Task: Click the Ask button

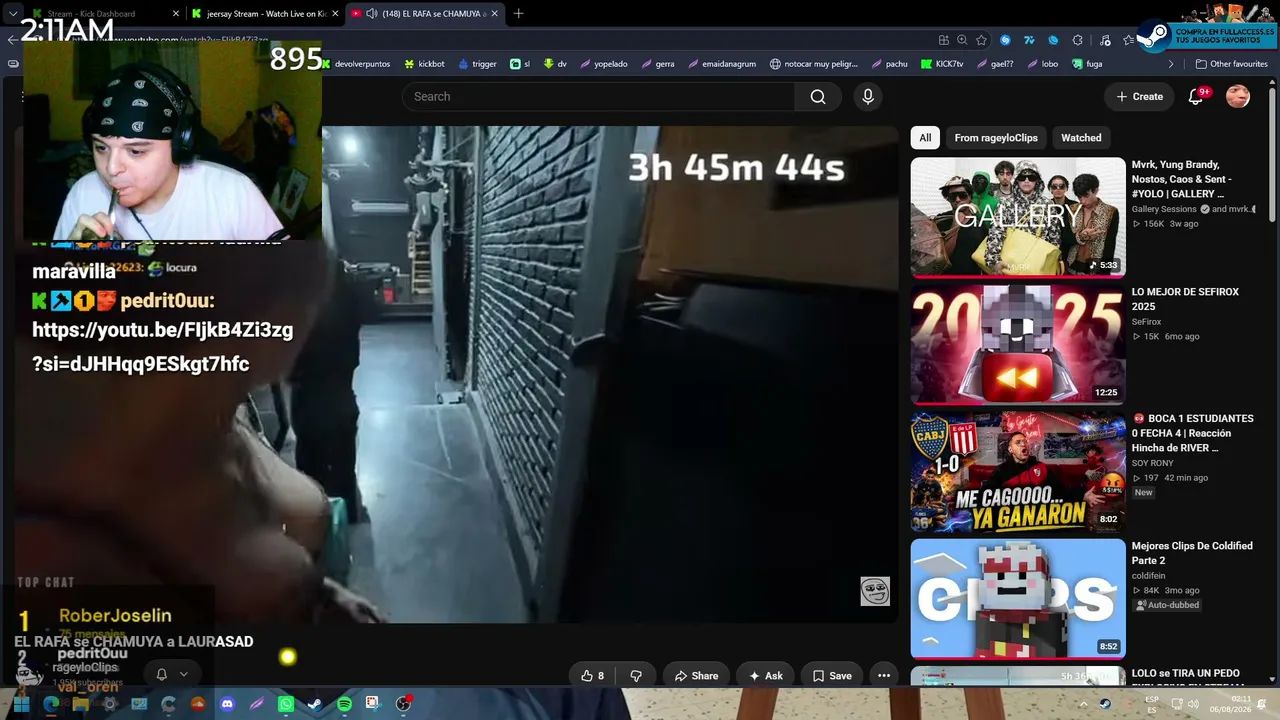Action: coord(766,676)
